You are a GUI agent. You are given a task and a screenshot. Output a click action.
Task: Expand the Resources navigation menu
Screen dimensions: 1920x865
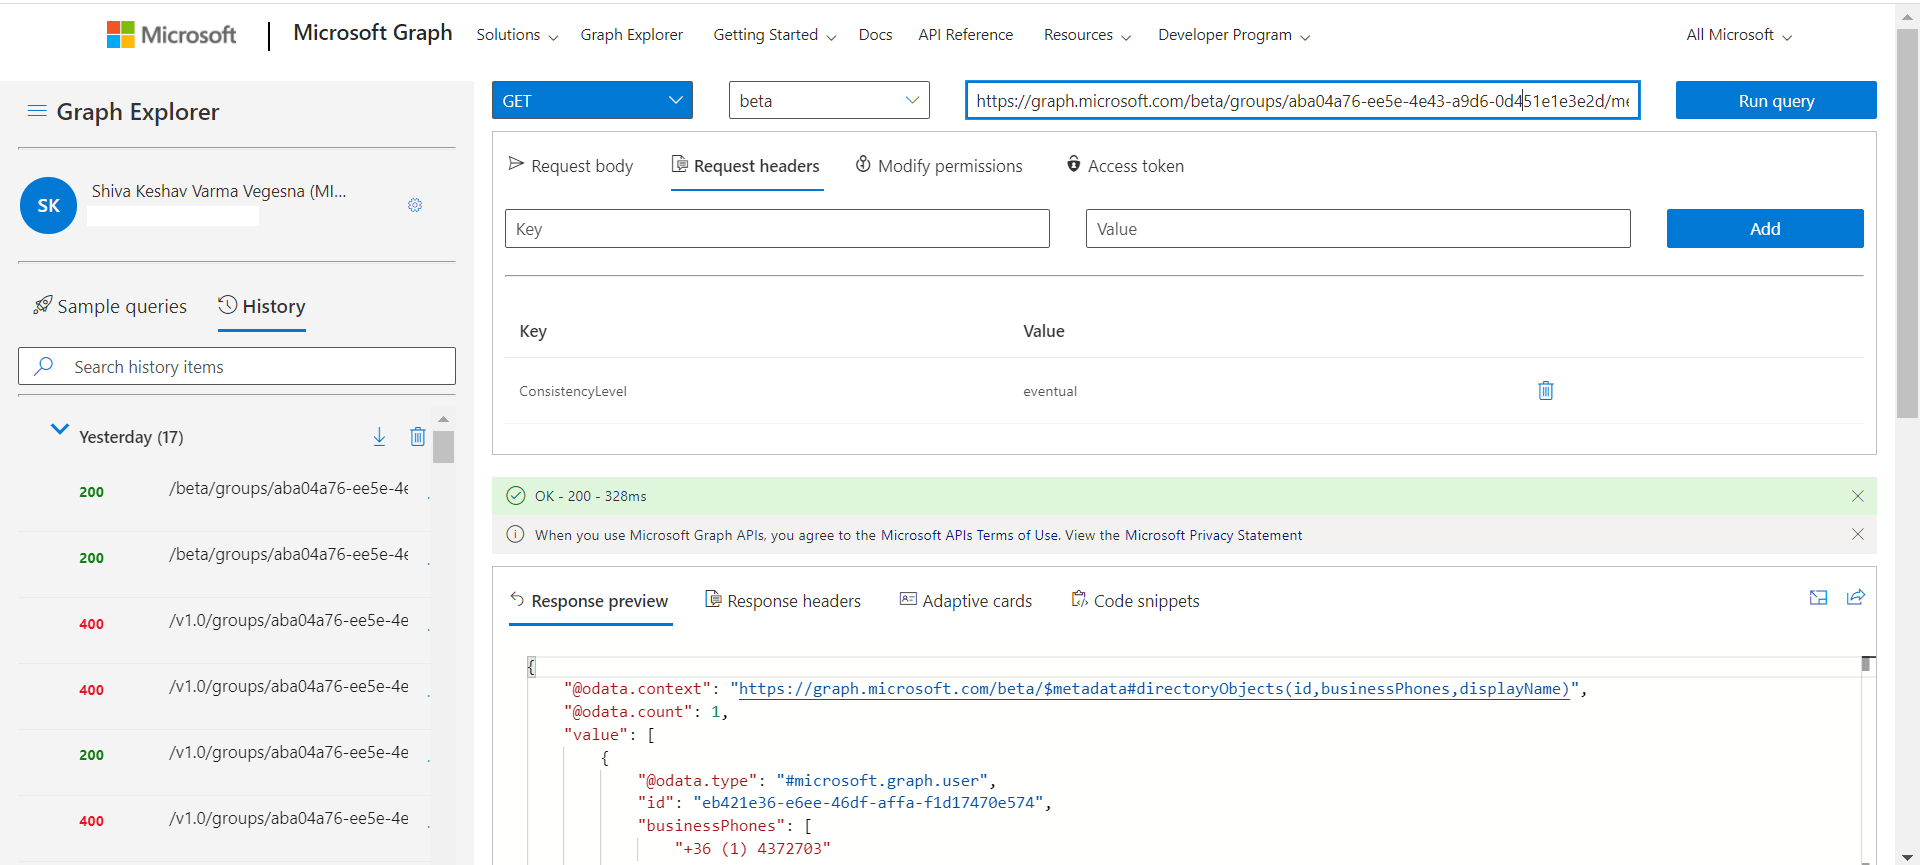[x=1087, y=35]
